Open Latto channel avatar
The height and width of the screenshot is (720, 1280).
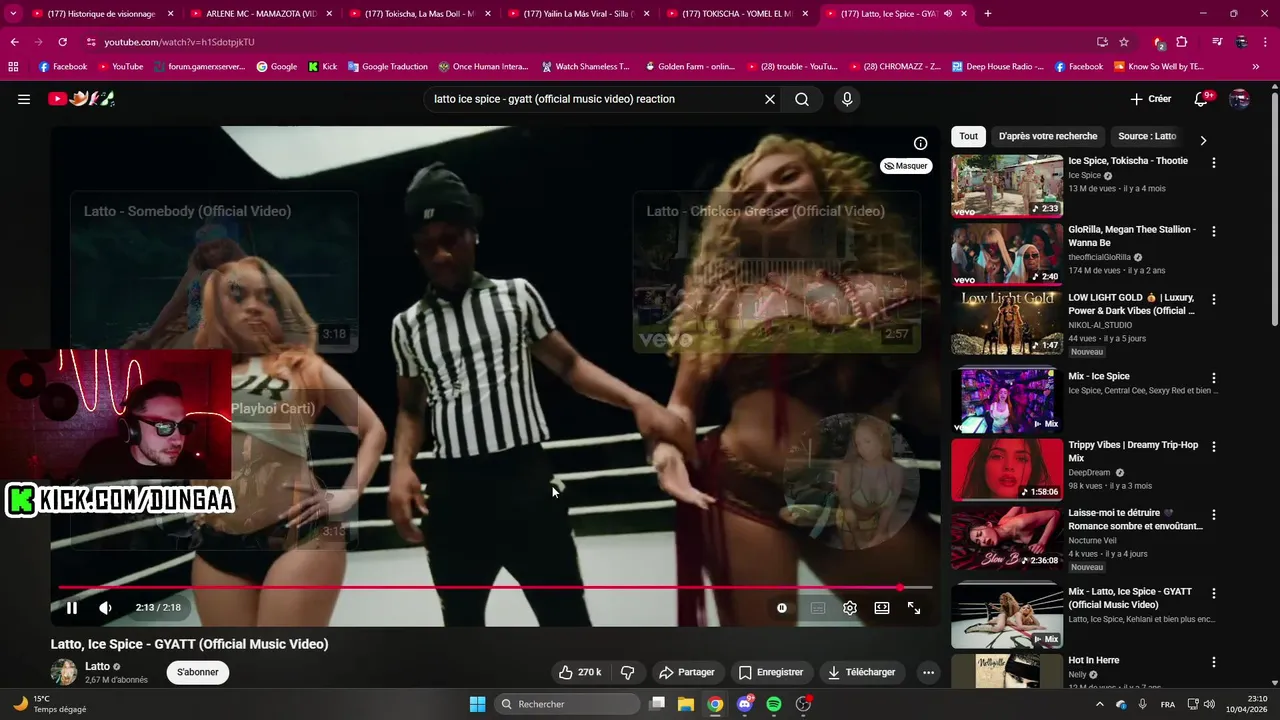pos(64,672)
